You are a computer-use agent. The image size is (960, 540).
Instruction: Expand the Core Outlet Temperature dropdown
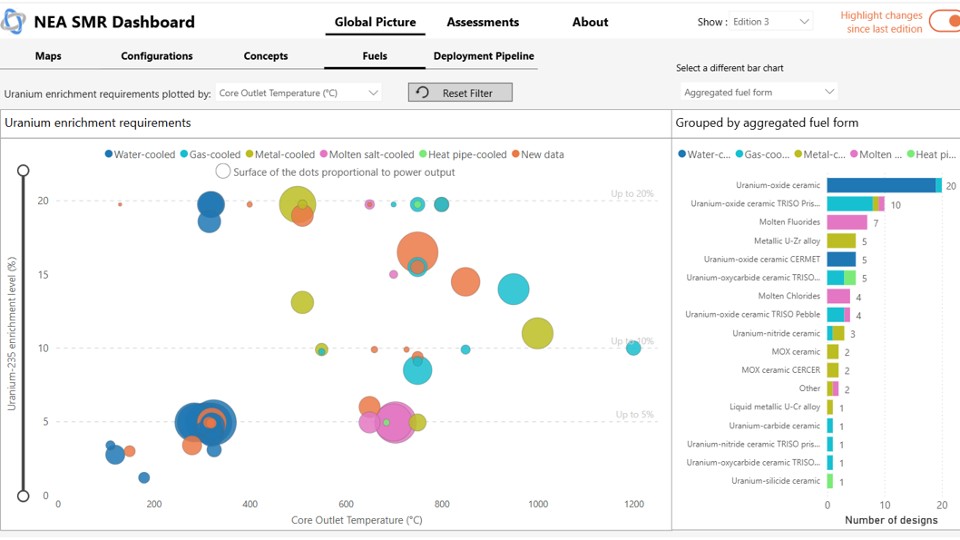(x=298, y=93)
